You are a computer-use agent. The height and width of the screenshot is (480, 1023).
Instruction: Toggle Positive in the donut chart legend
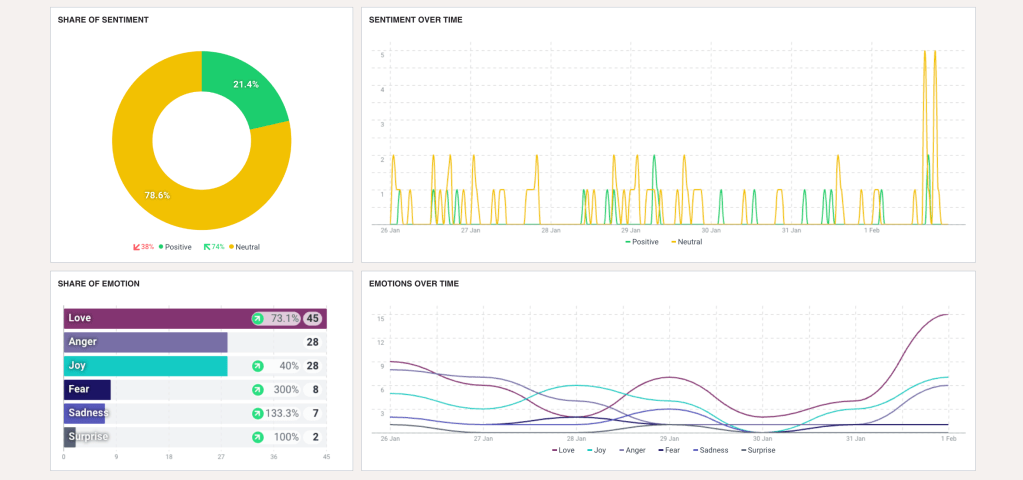(x=177, y=246)
